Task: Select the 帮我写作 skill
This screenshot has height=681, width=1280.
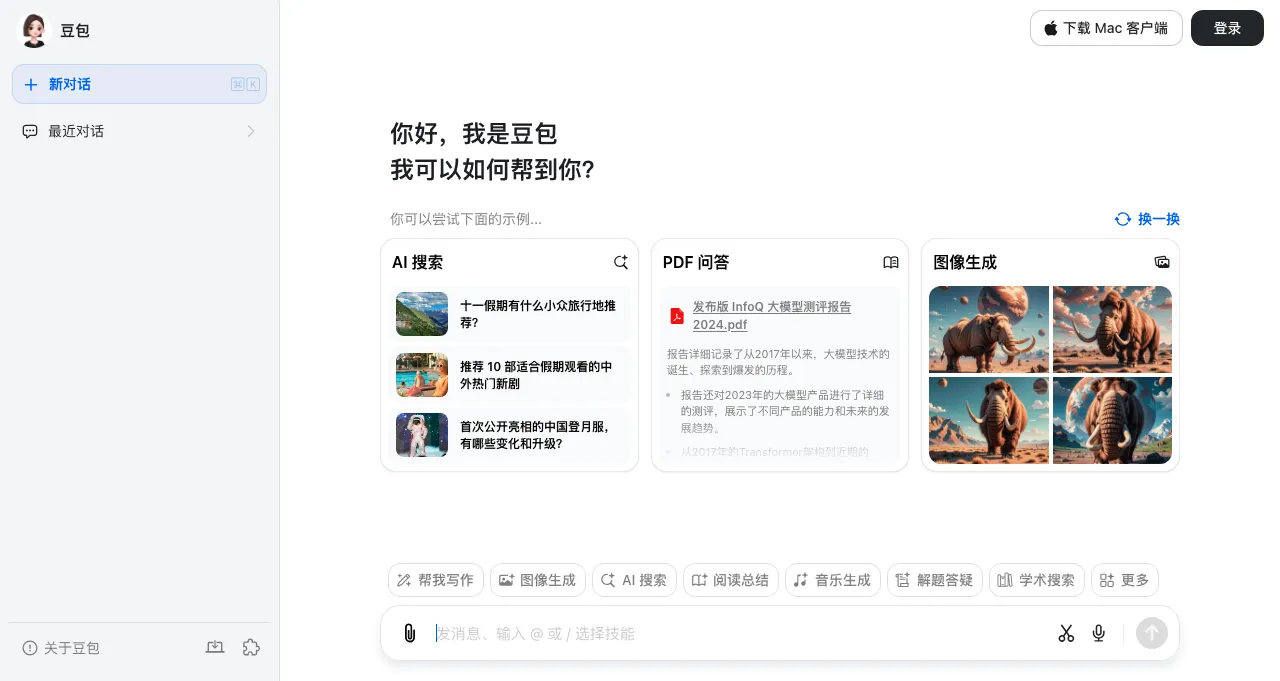Action: pyautogui.click(x=436, y=580)
